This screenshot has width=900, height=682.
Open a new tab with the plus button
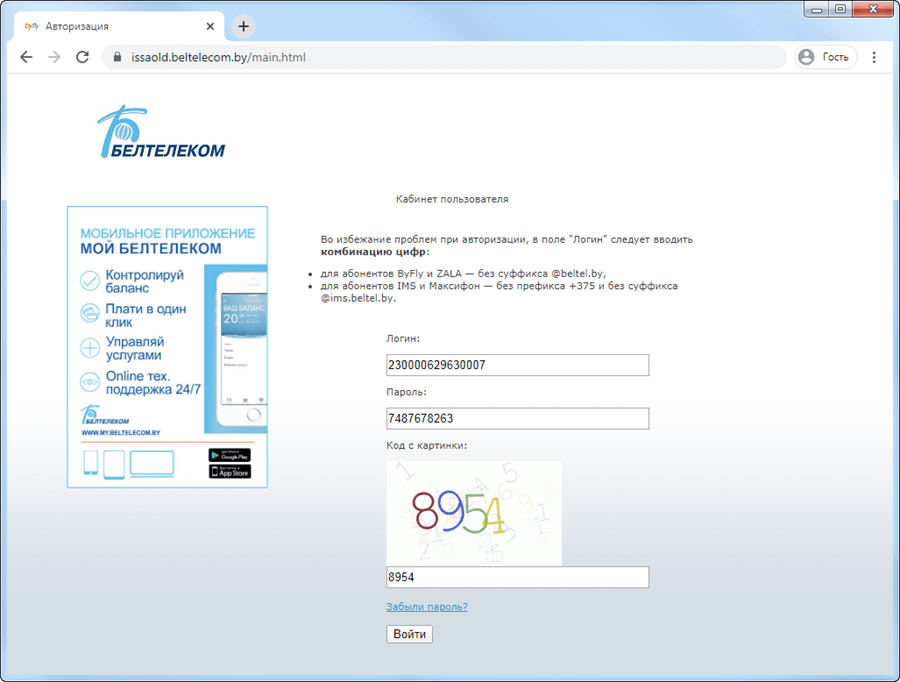[x=243, y=26]
